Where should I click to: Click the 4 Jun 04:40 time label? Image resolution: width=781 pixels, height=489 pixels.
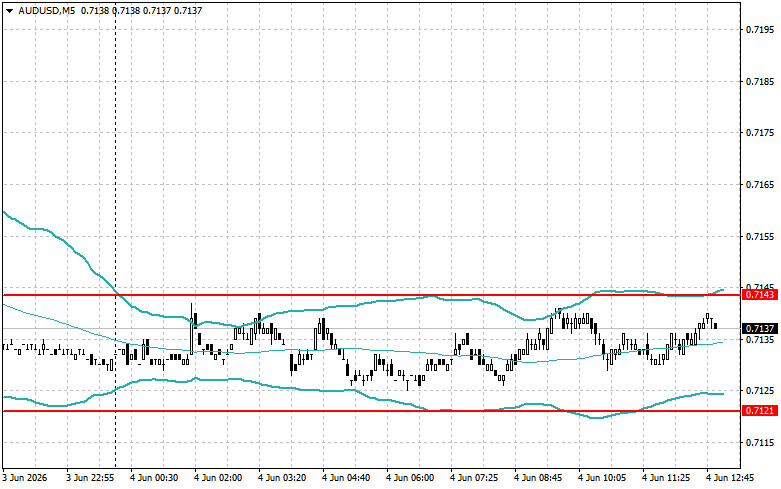pyautogui.click(x=346, y=478)
